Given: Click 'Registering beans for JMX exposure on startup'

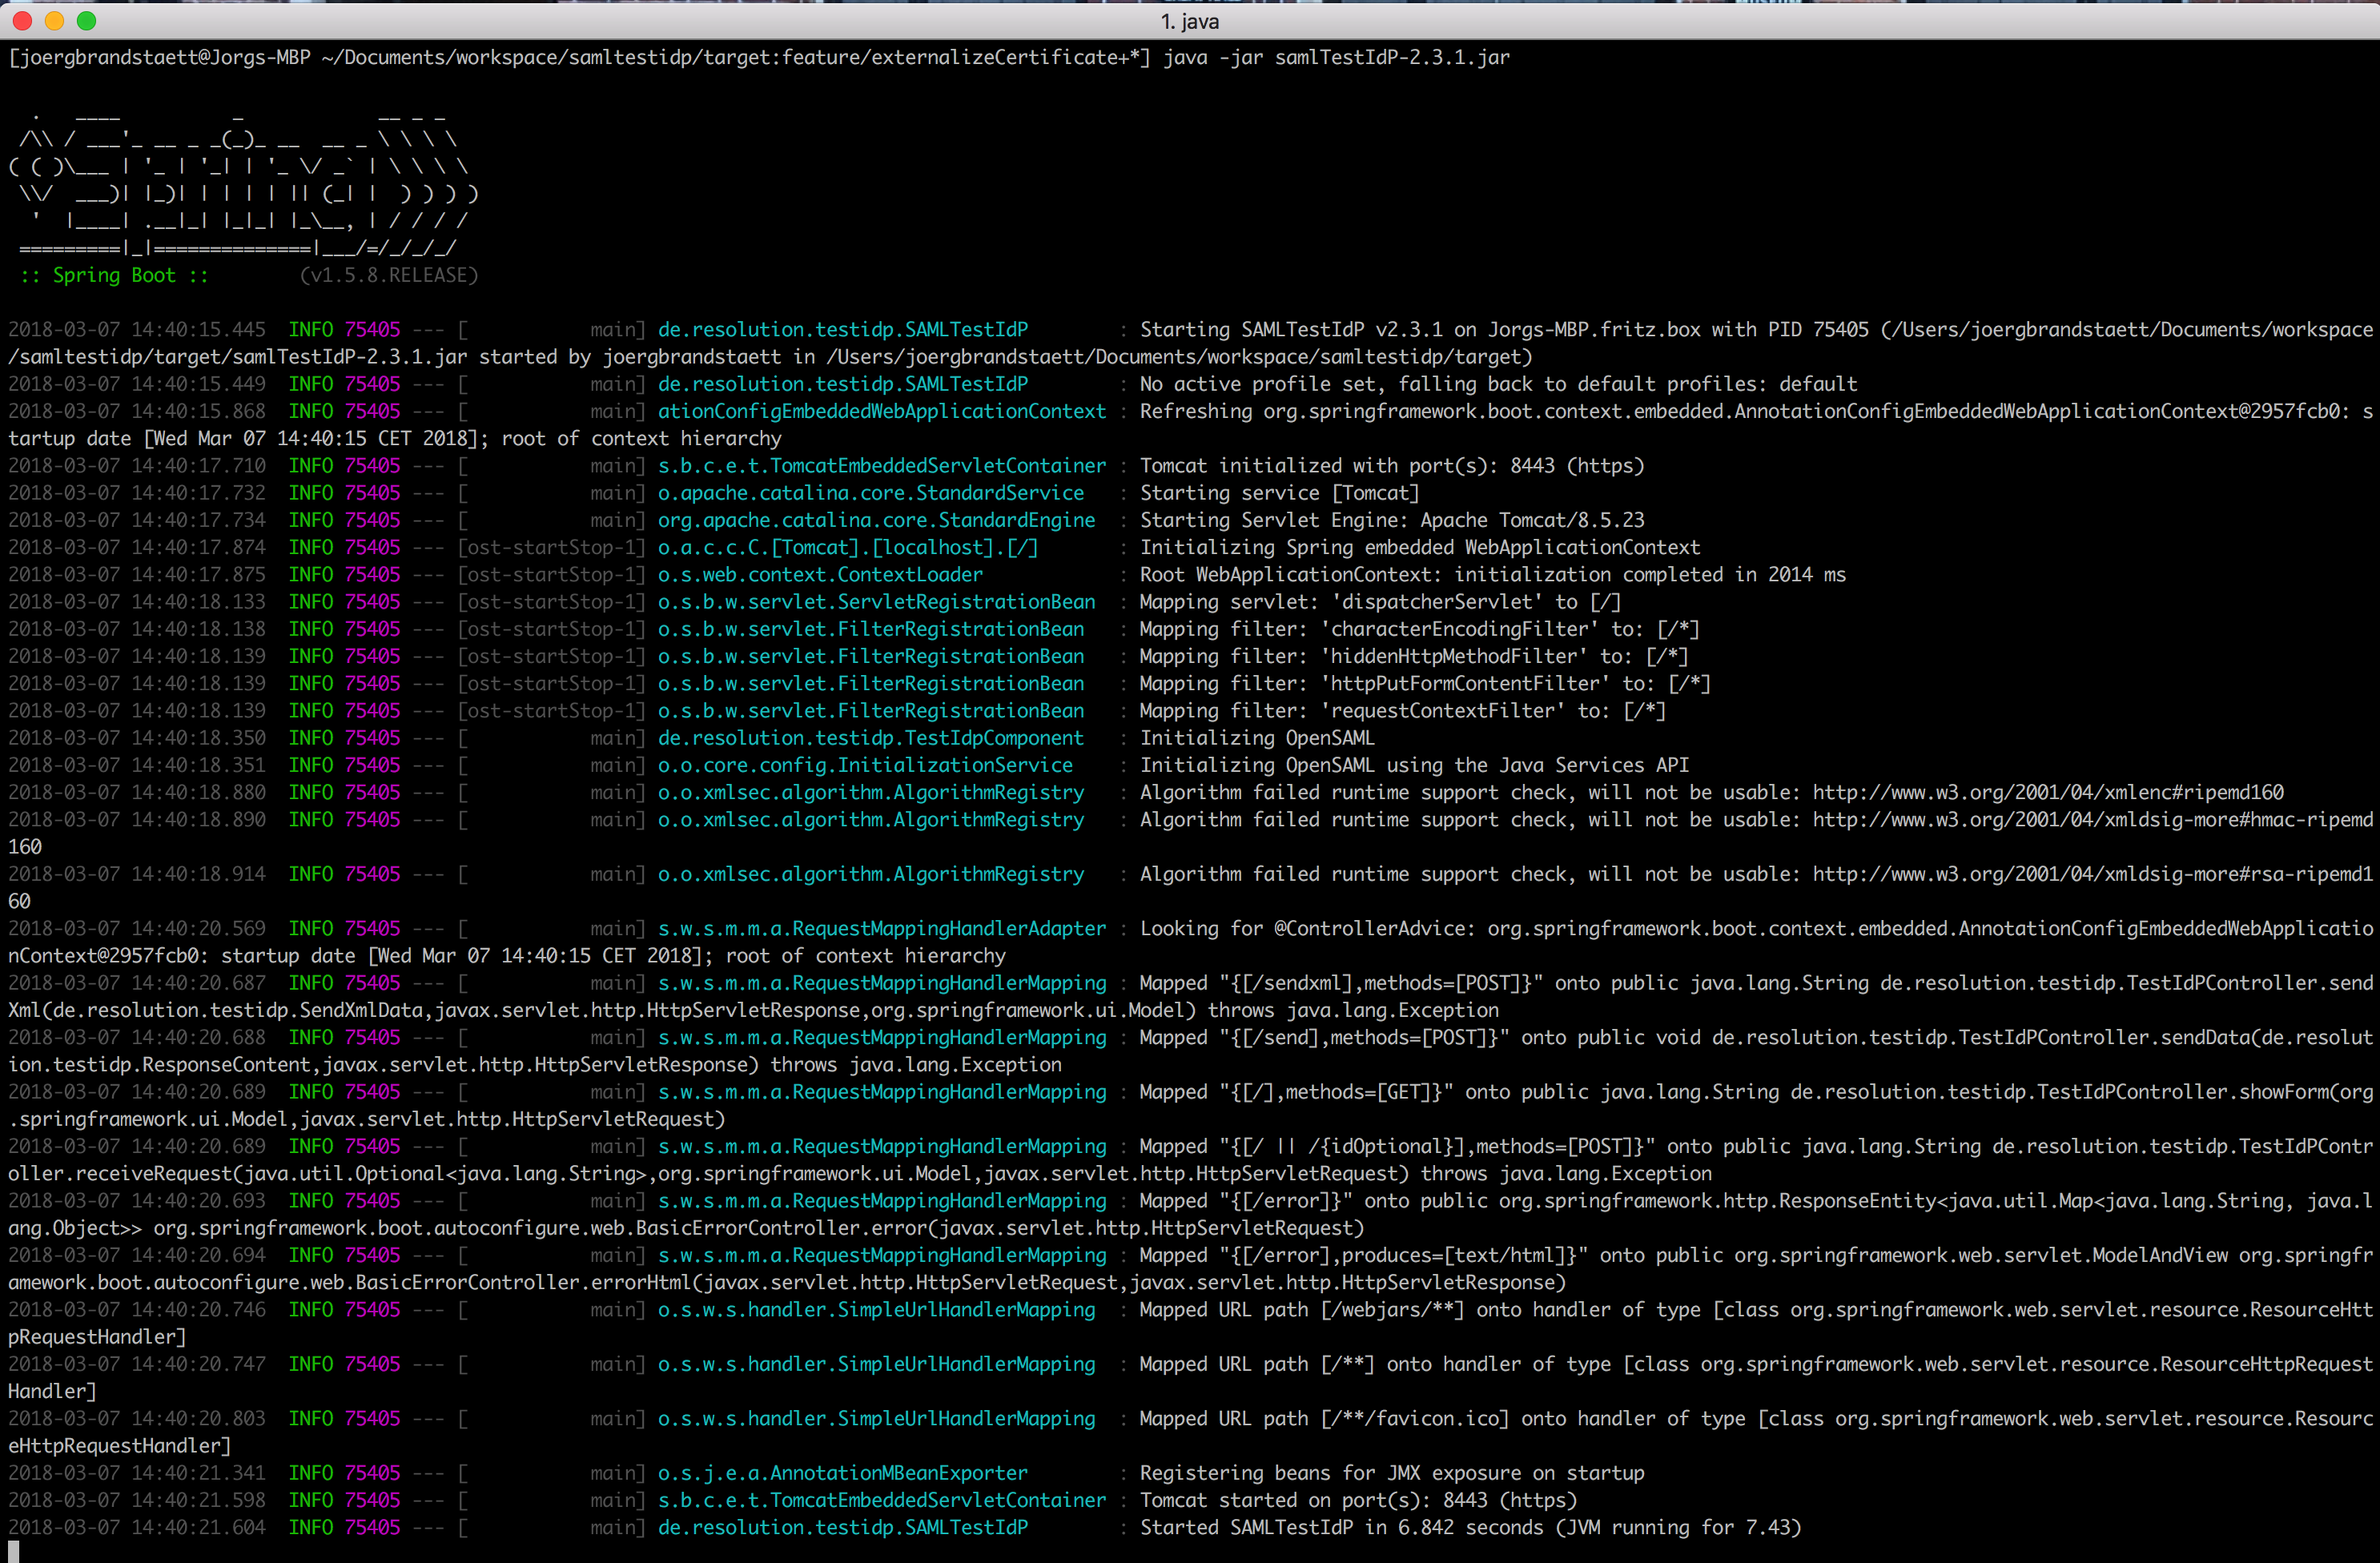Looking at the screenshot, I should [x=1392, y=1473].
